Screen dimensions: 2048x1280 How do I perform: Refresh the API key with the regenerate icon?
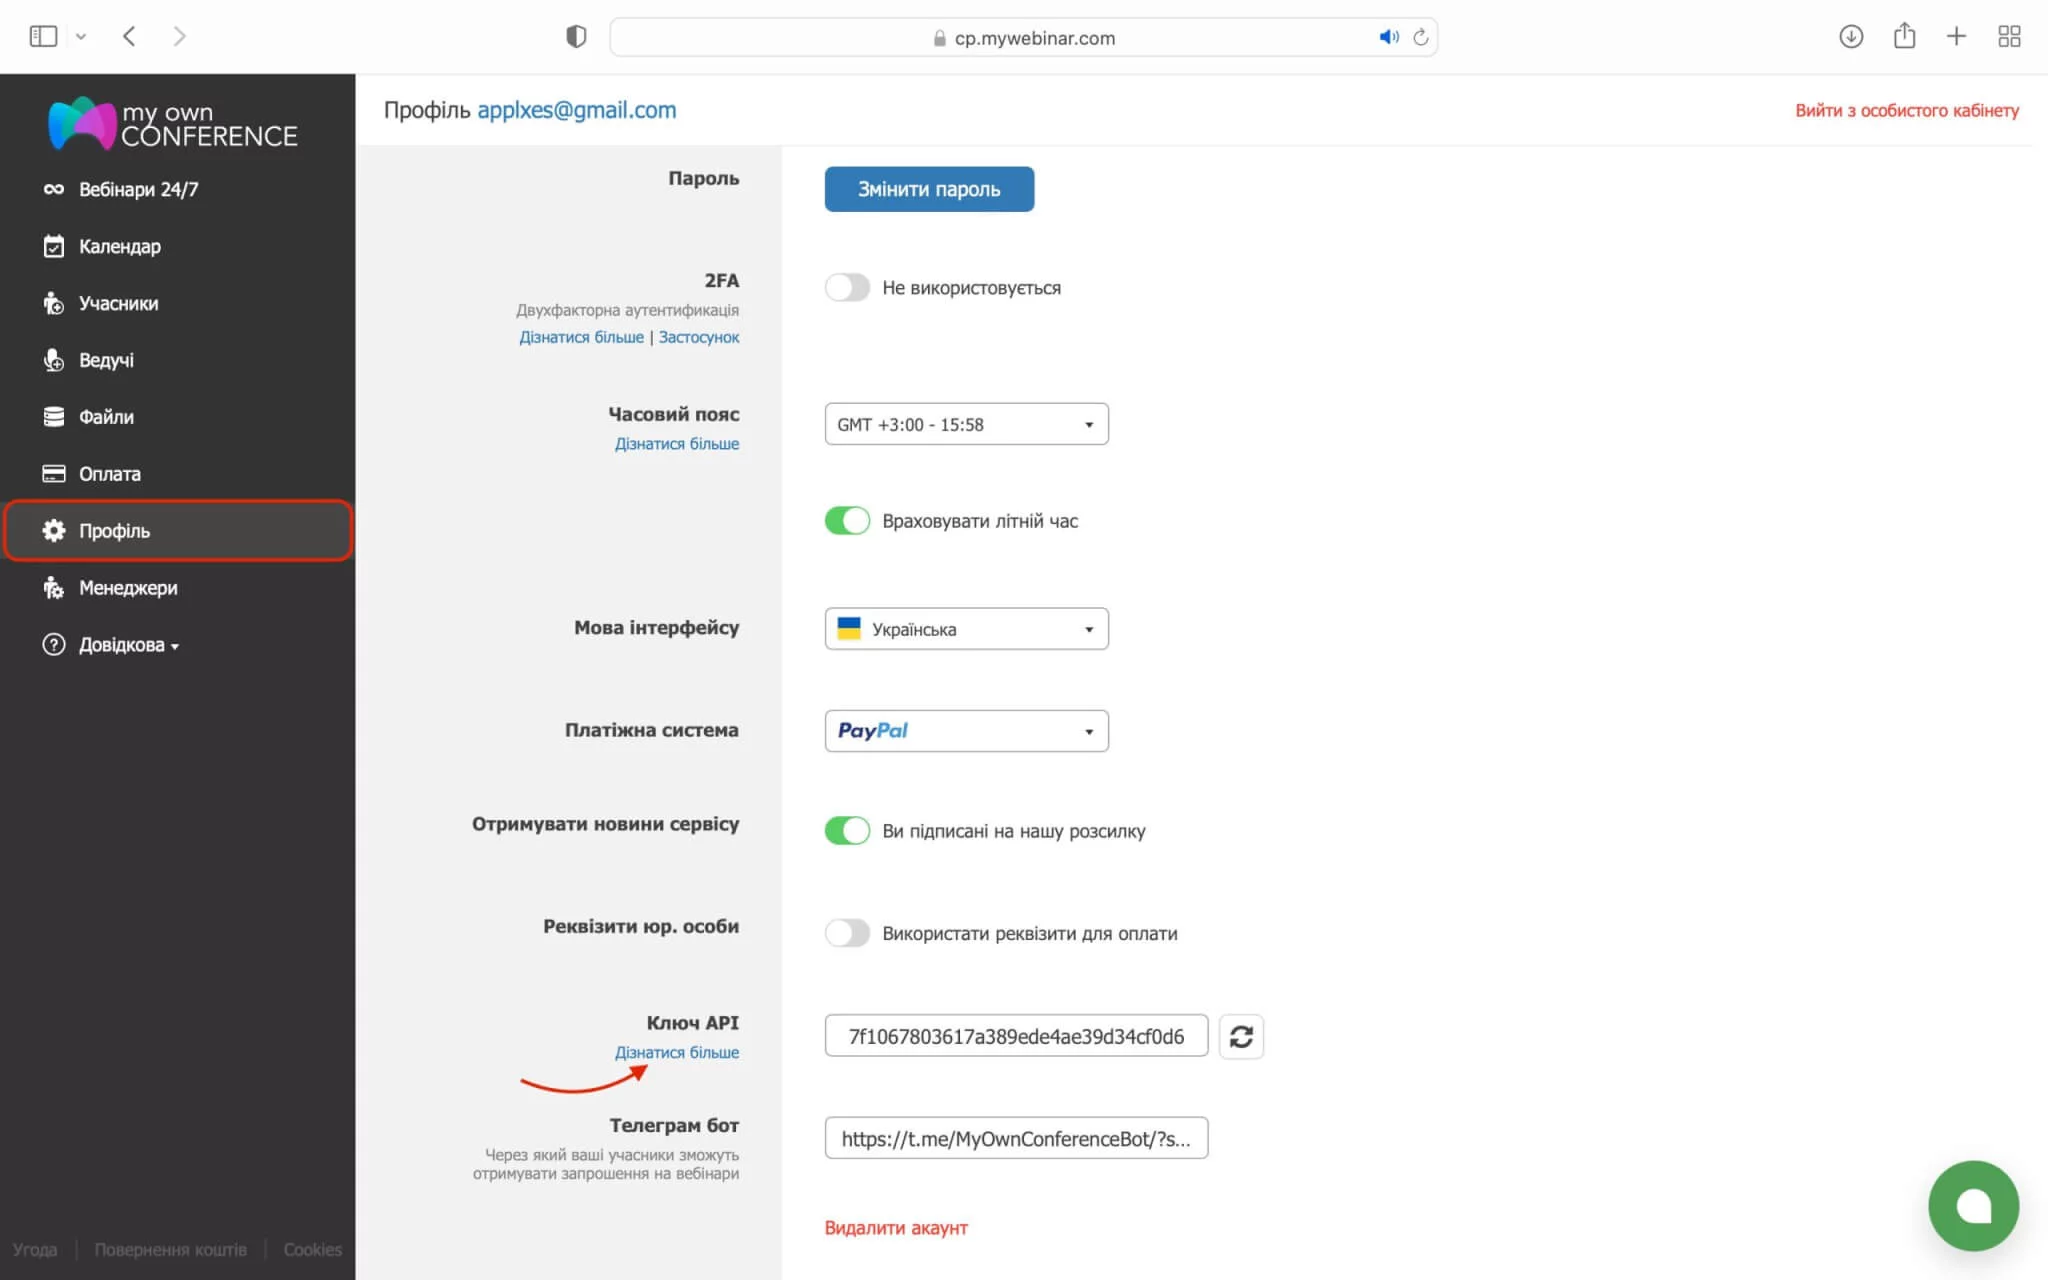(1241, 1037)
